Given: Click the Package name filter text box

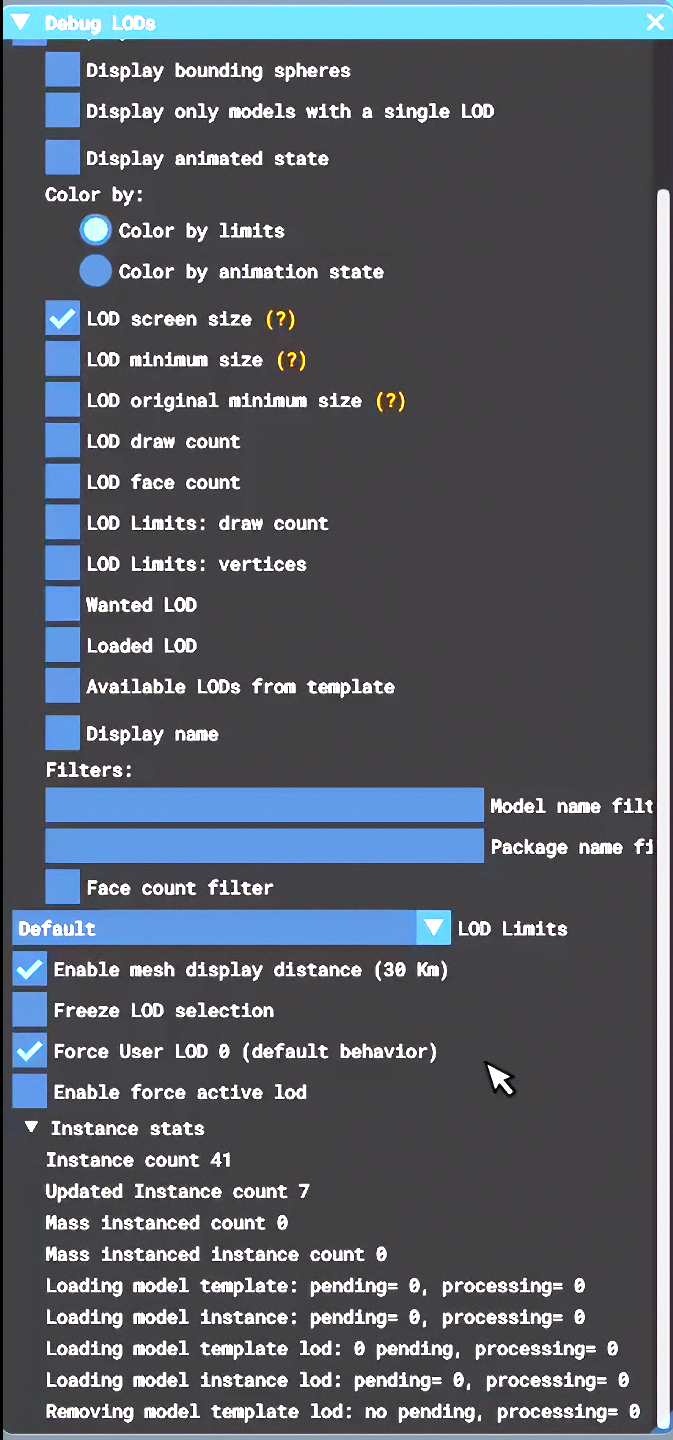Looking at the screenshot, I should point(264,846).
